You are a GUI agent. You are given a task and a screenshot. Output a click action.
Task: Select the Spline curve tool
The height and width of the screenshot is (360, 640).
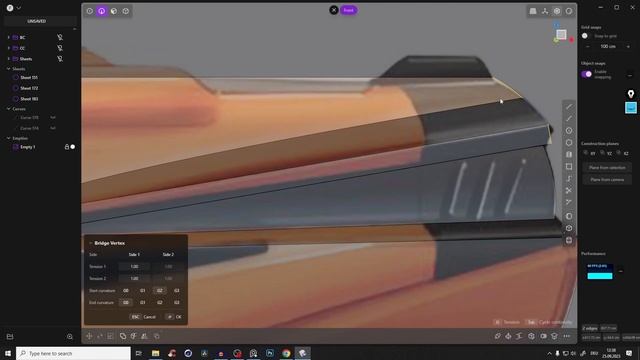pyautogui.click(x=569, y=178)
